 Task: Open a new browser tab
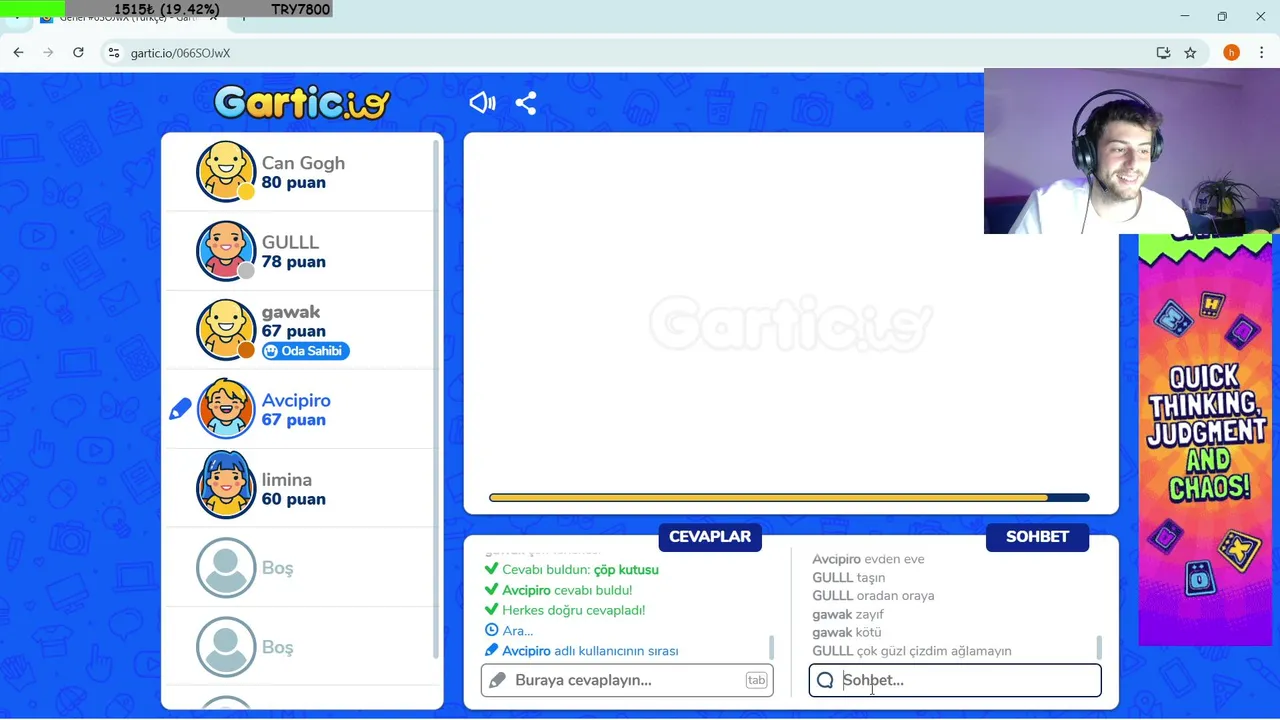[x=243, y=17]
